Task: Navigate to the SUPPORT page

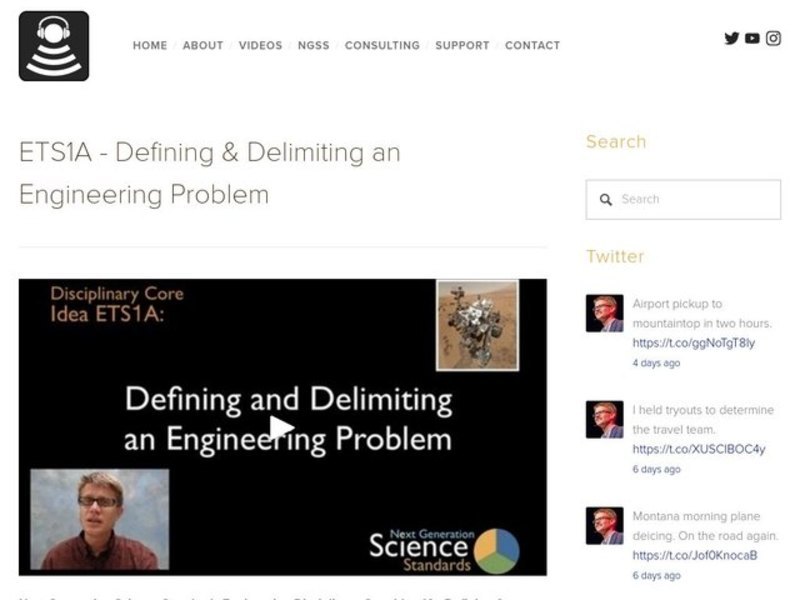Action: tap(462, 45)
